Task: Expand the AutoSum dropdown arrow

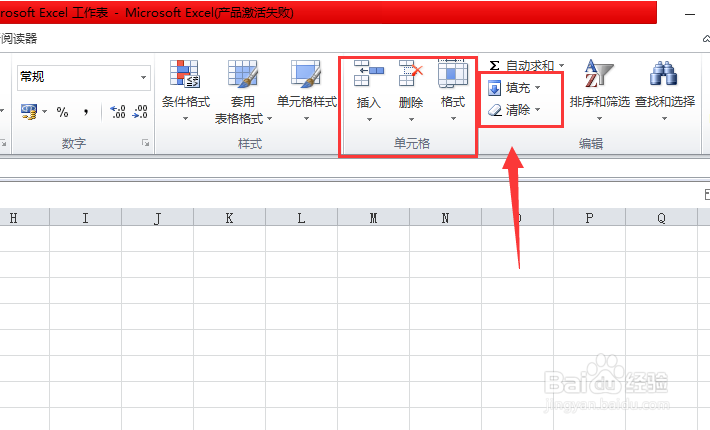Action: [x=561, y=66]
